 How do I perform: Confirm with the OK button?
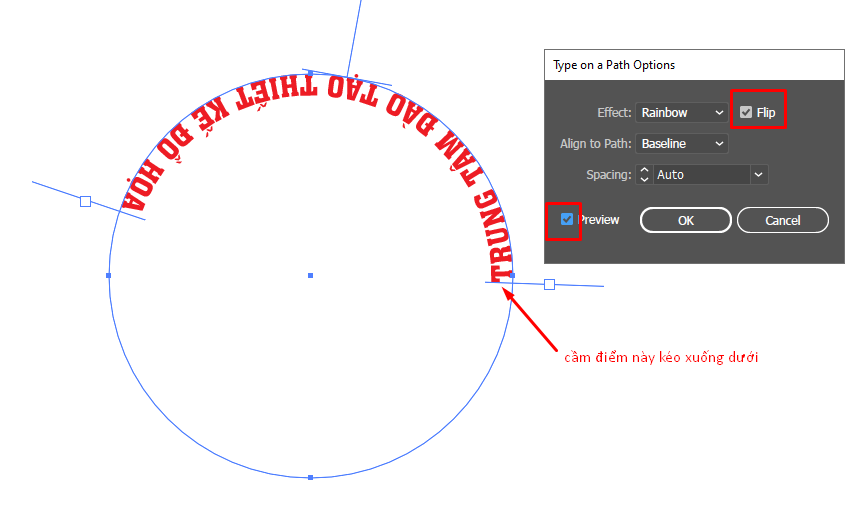(x=685, y=220)
